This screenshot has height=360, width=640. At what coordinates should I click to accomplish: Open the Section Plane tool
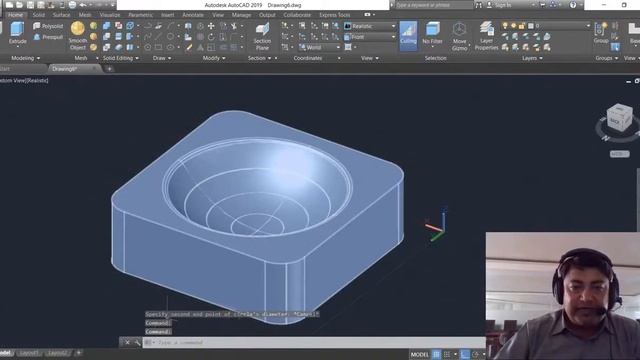262,36
